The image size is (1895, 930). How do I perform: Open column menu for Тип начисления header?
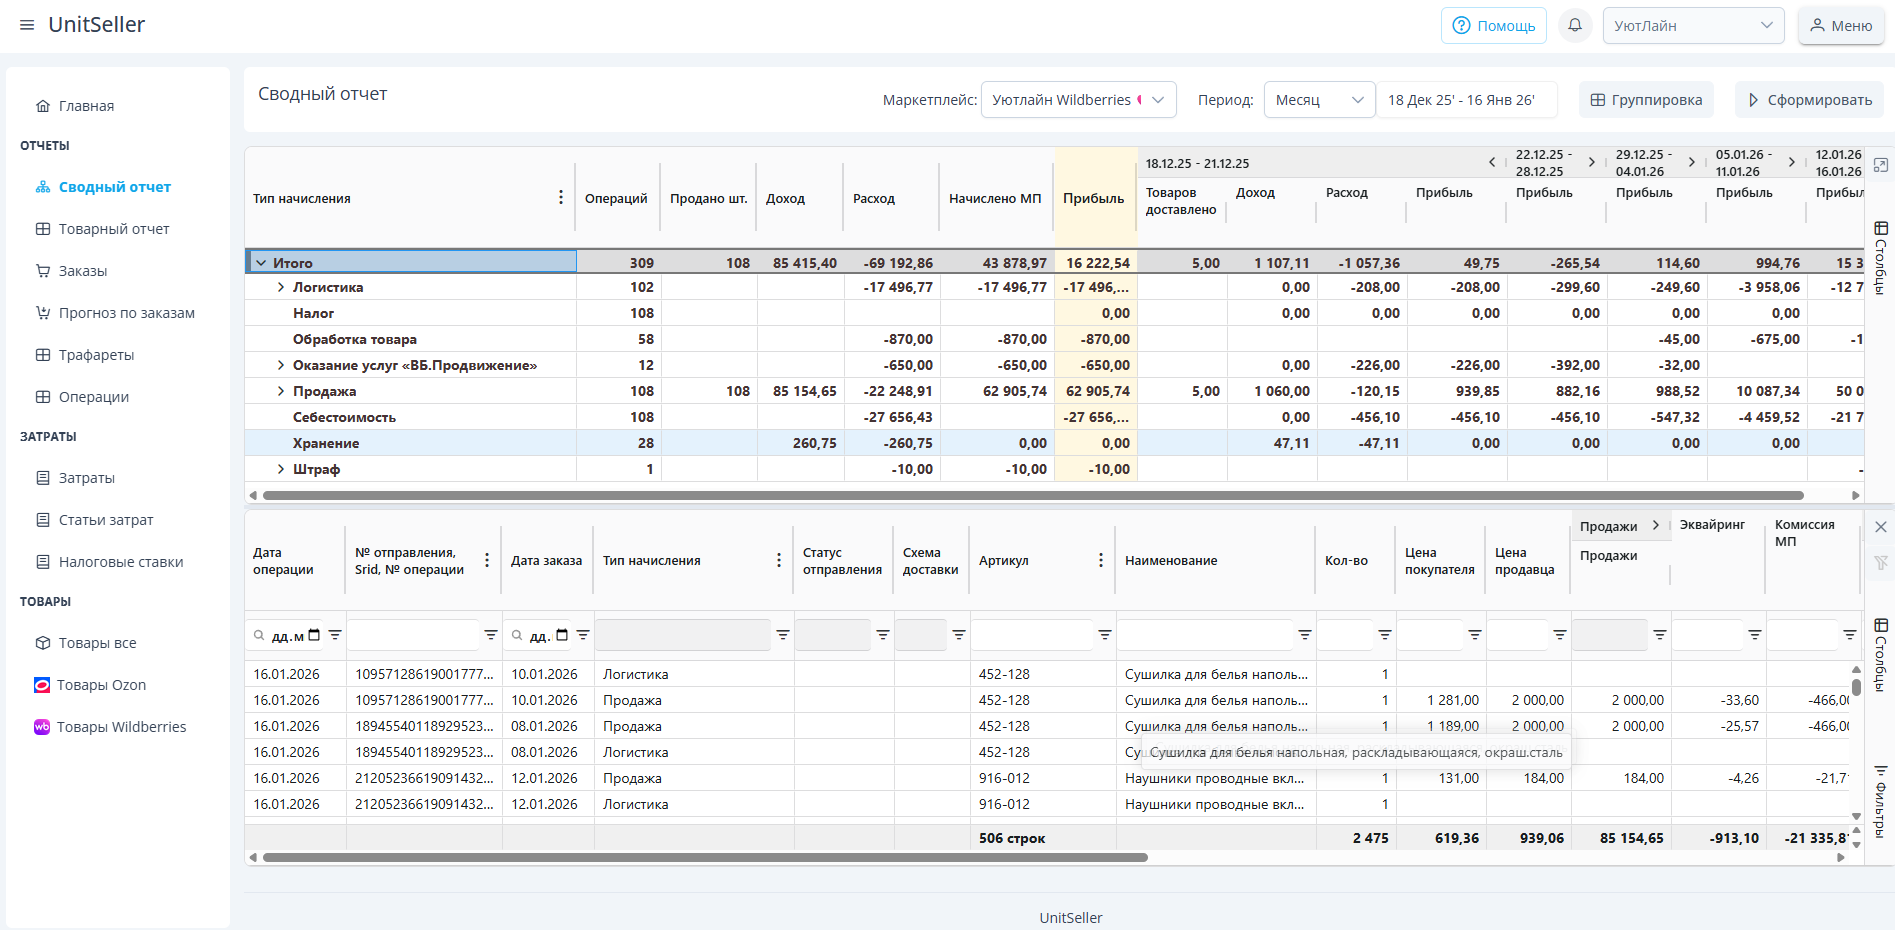tap(560, 198)
